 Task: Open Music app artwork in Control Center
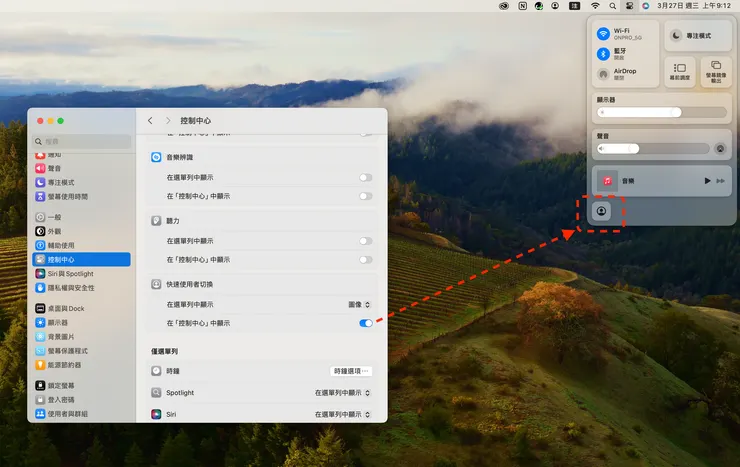tap(607, 181)
